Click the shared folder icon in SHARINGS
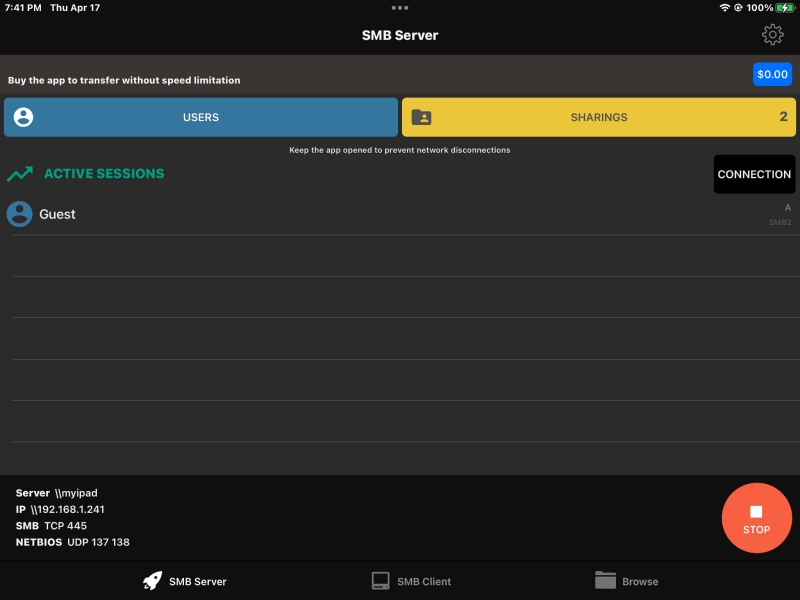 click(421, 117)
